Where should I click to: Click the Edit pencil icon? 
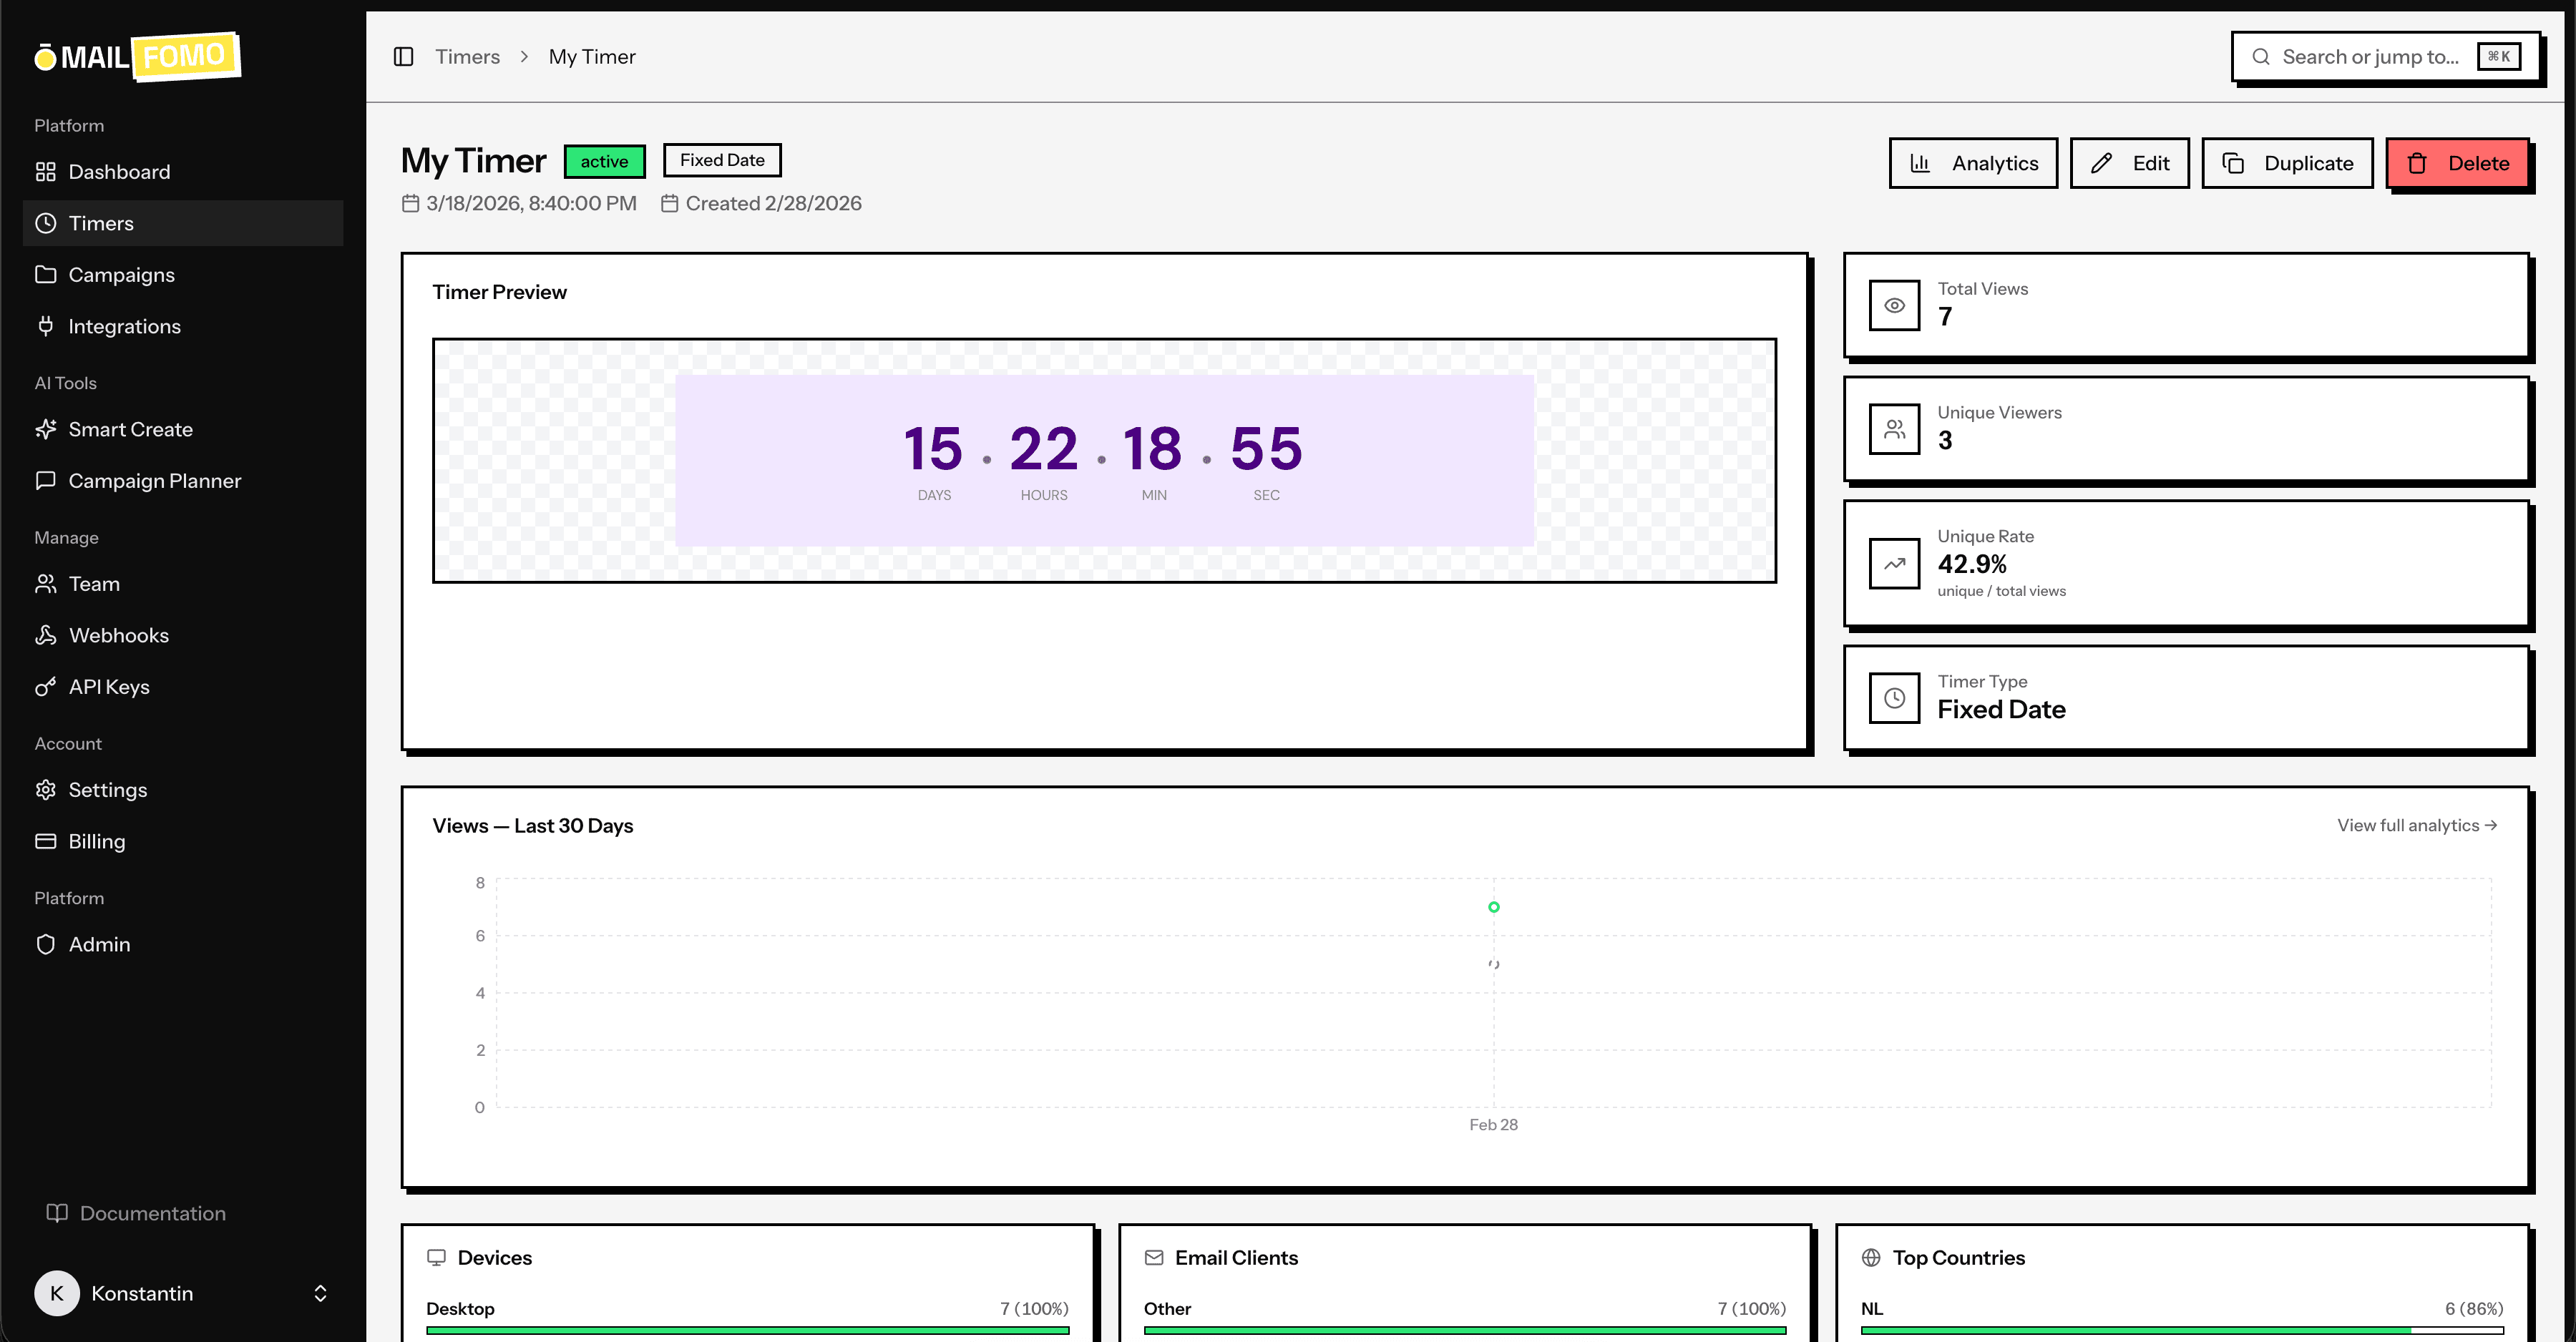coord(2100,162)
